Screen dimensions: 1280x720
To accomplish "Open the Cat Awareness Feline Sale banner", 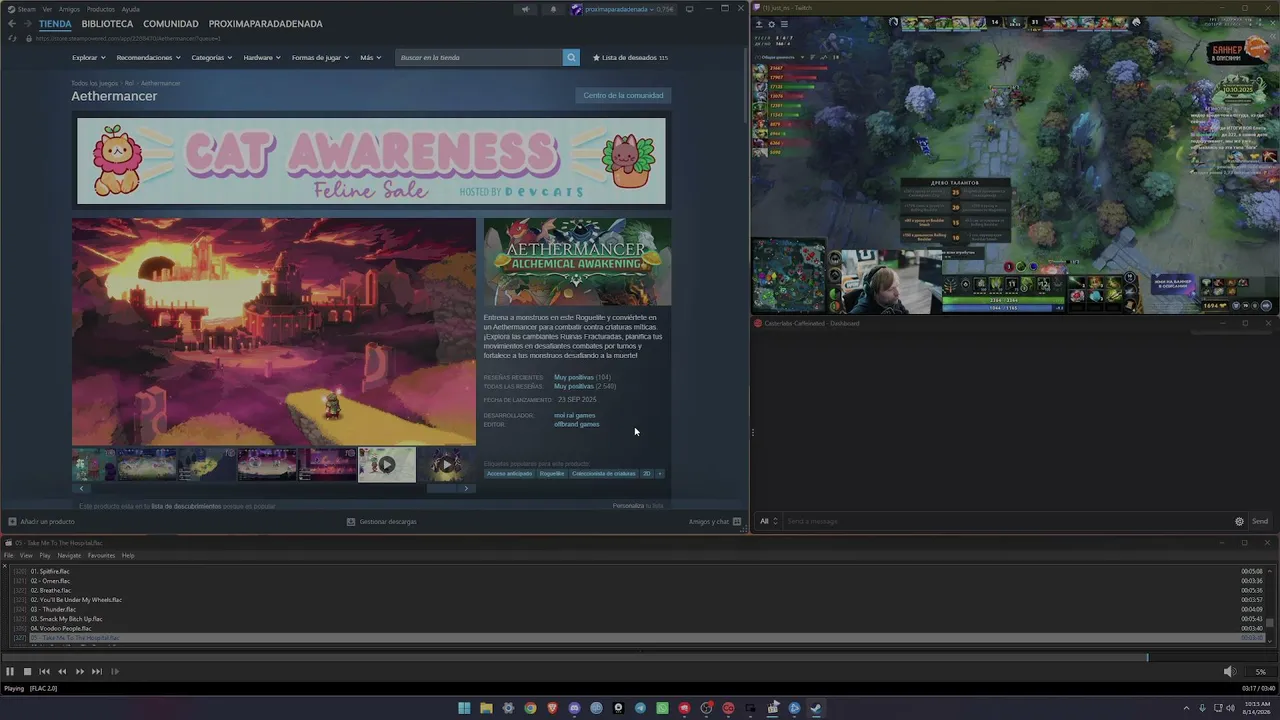I will pyautogui.click(x=371, y=161).
